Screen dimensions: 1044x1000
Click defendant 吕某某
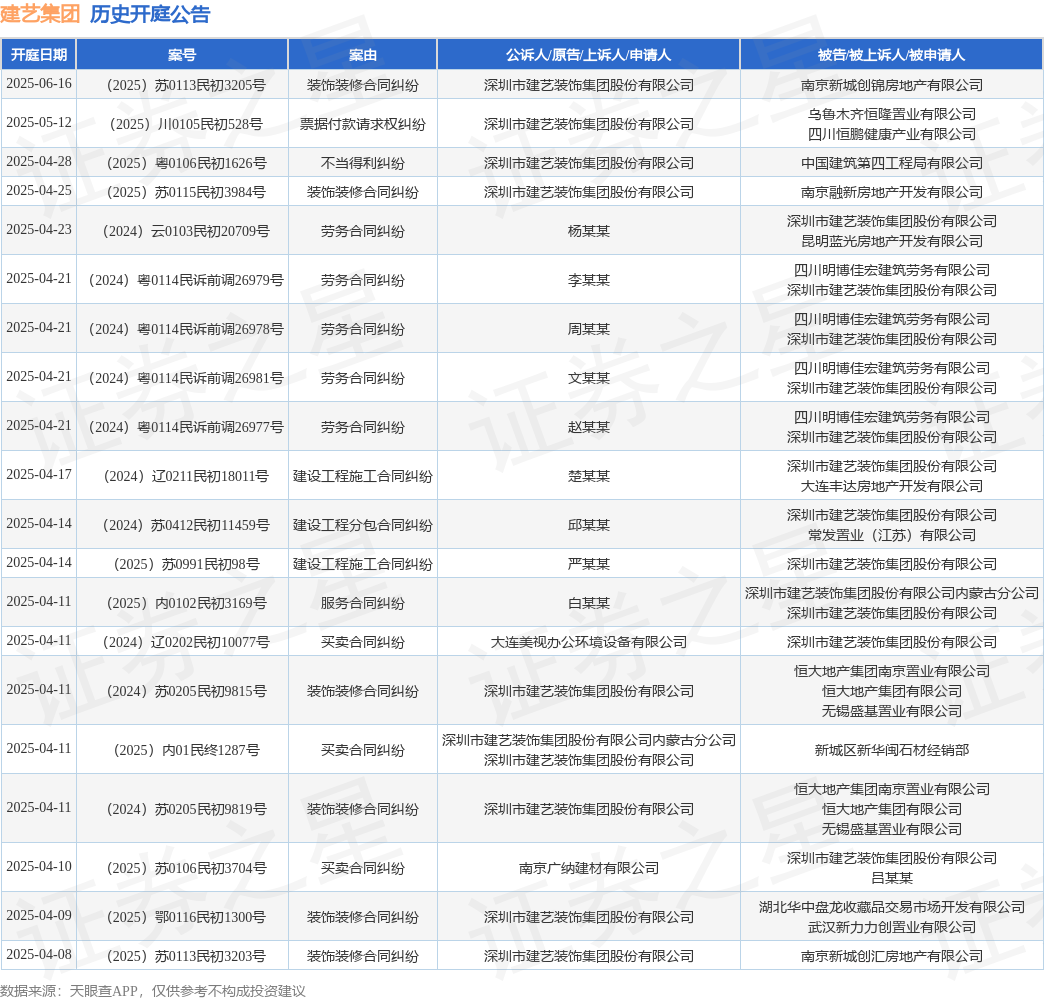tap(892, 878)
